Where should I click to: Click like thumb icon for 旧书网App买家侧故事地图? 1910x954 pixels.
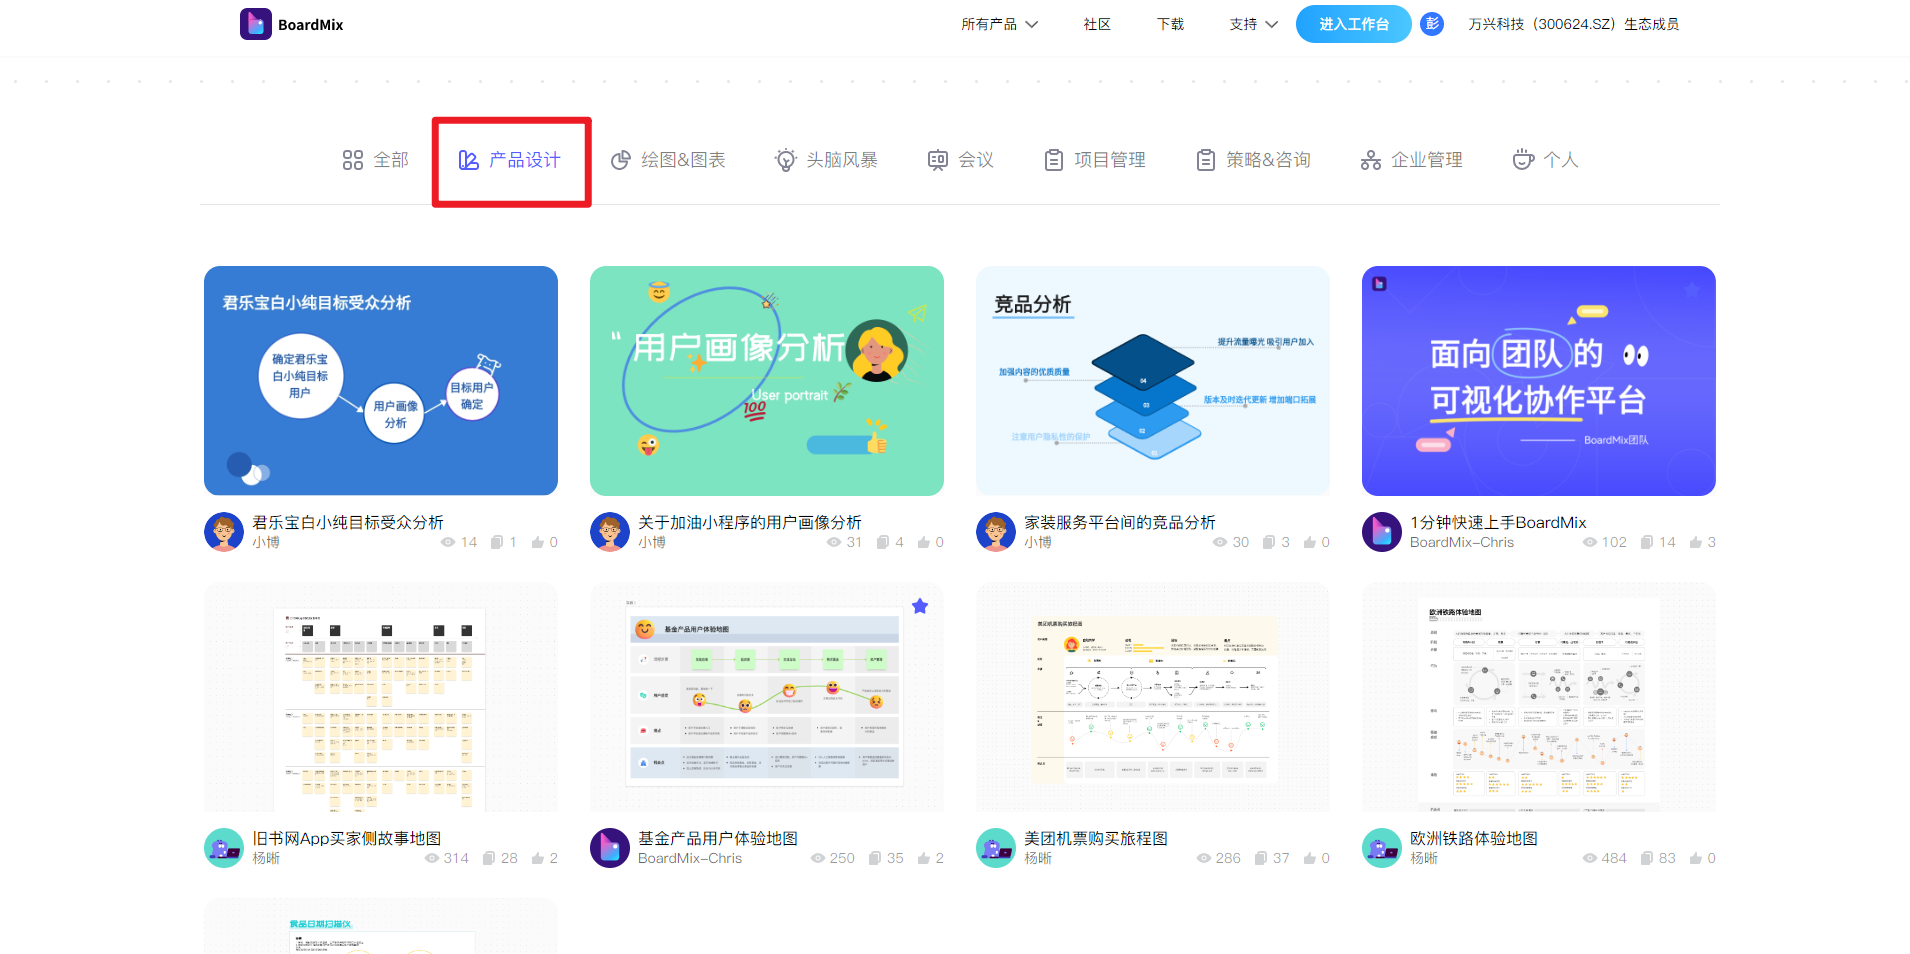538,858
